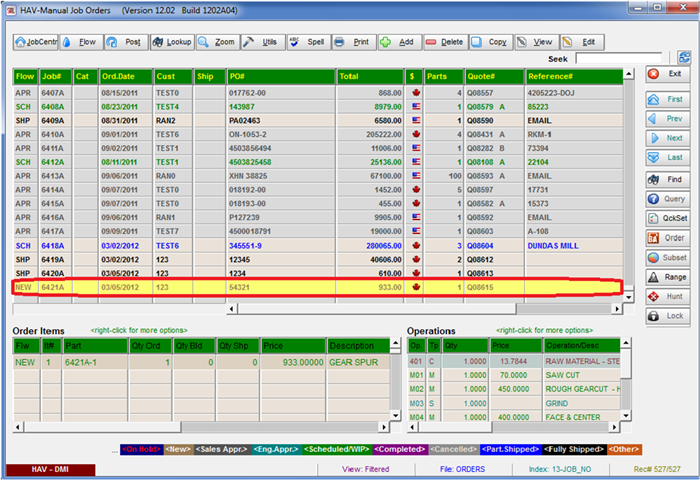Open the JobCentr toolbar button
Screen dimensions: 700x480
(35, 42)
